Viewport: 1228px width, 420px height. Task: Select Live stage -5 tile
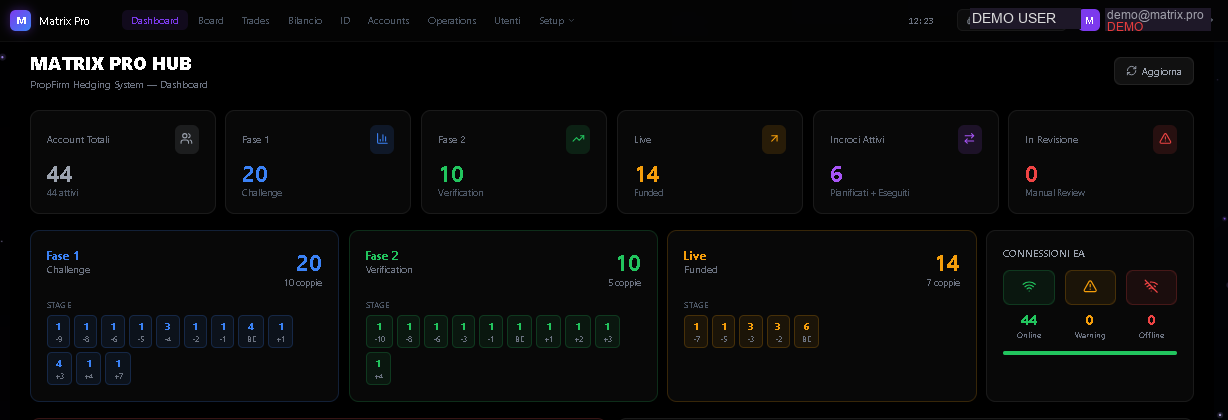click(x=724, y=332)
